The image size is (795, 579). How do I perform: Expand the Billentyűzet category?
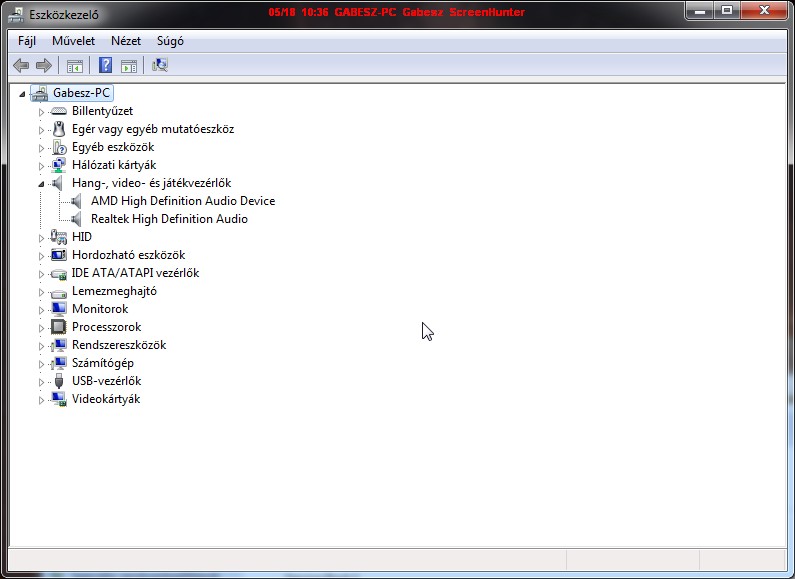click(x=41, y=112)
